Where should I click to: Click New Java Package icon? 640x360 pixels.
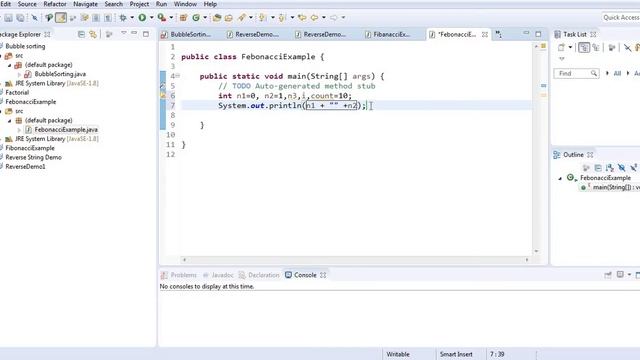183,18
